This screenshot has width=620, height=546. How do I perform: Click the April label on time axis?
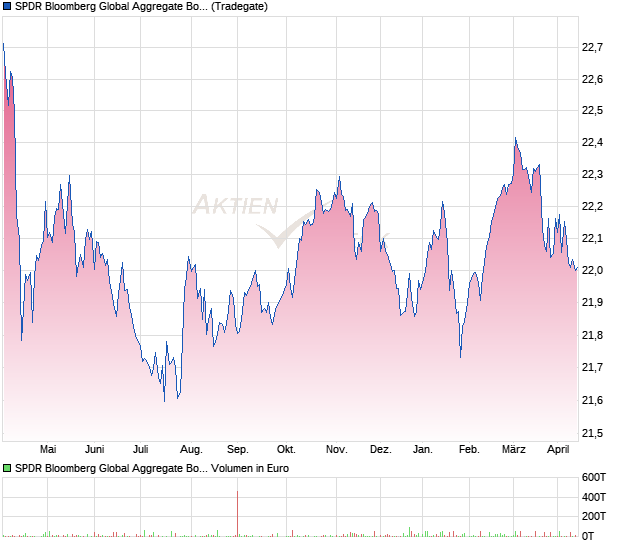point(557,450)
